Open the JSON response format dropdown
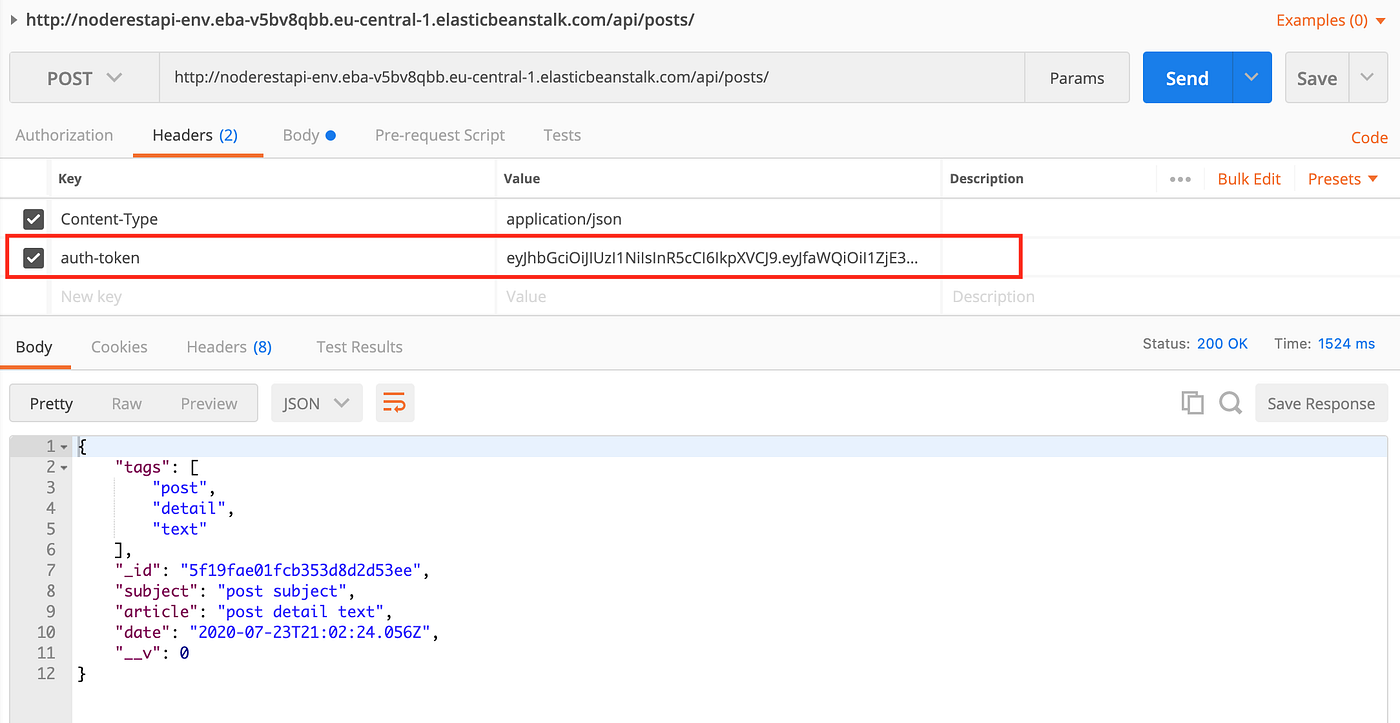Screen dimensions: 1400x723 tap(316, 402)
